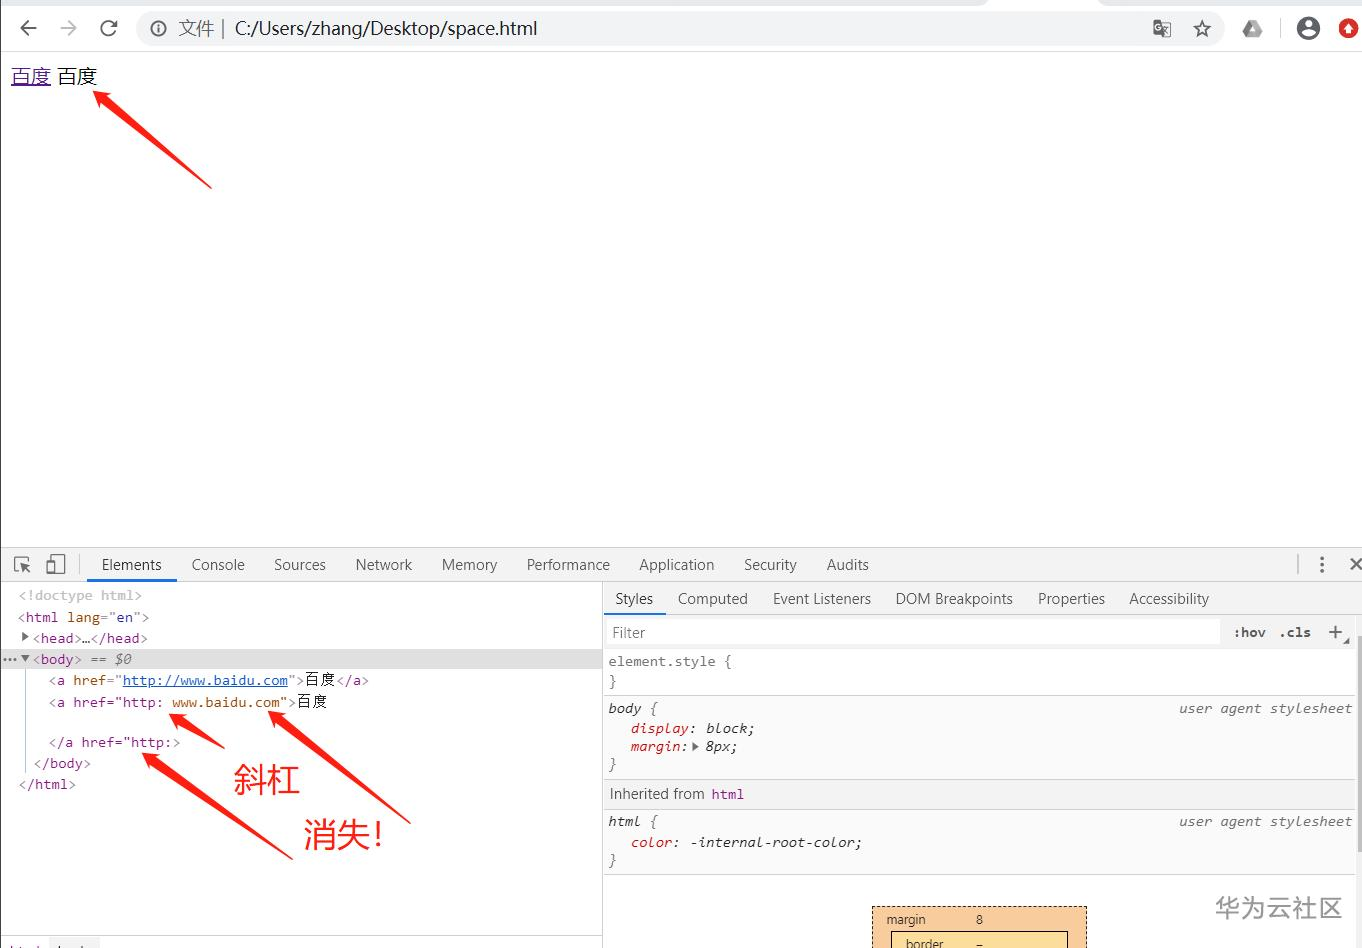This screenshot has height=948, width=1362.
Task: Select the Computed sidebar tab
Action: coord(713,599)
